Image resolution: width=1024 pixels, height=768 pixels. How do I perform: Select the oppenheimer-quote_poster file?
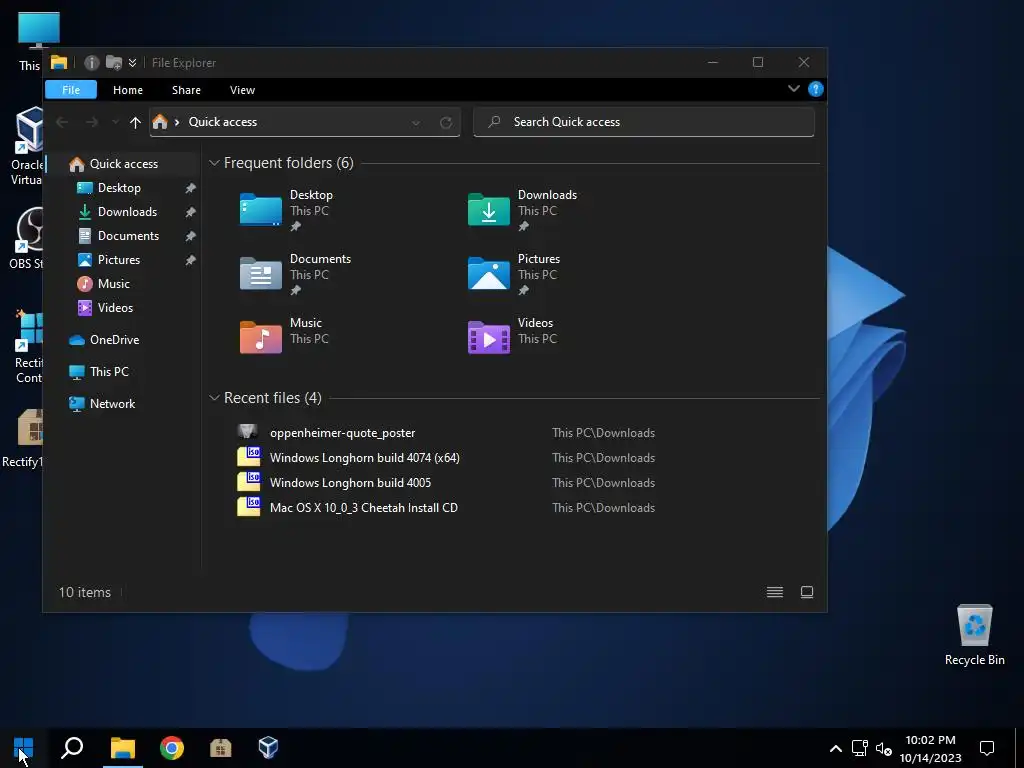[342, 433]
